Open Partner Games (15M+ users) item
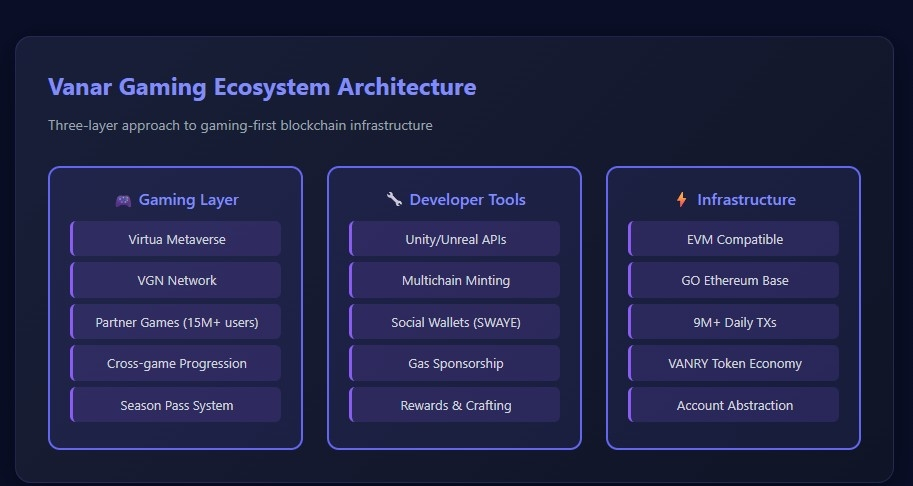 pyautogui.click(x=175, y=322)
